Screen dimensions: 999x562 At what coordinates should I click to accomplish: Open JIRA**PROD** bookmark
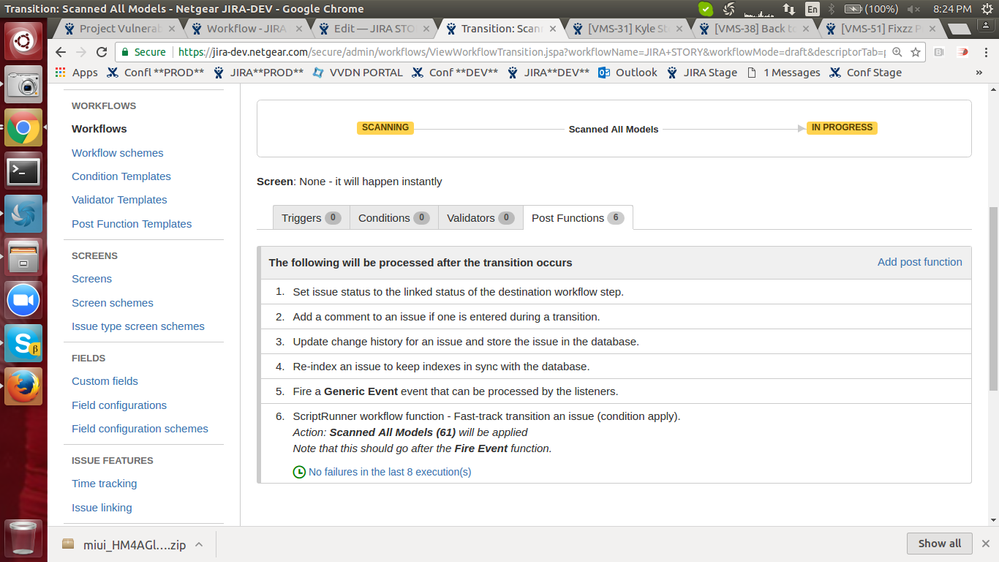[x=258, y=73]
